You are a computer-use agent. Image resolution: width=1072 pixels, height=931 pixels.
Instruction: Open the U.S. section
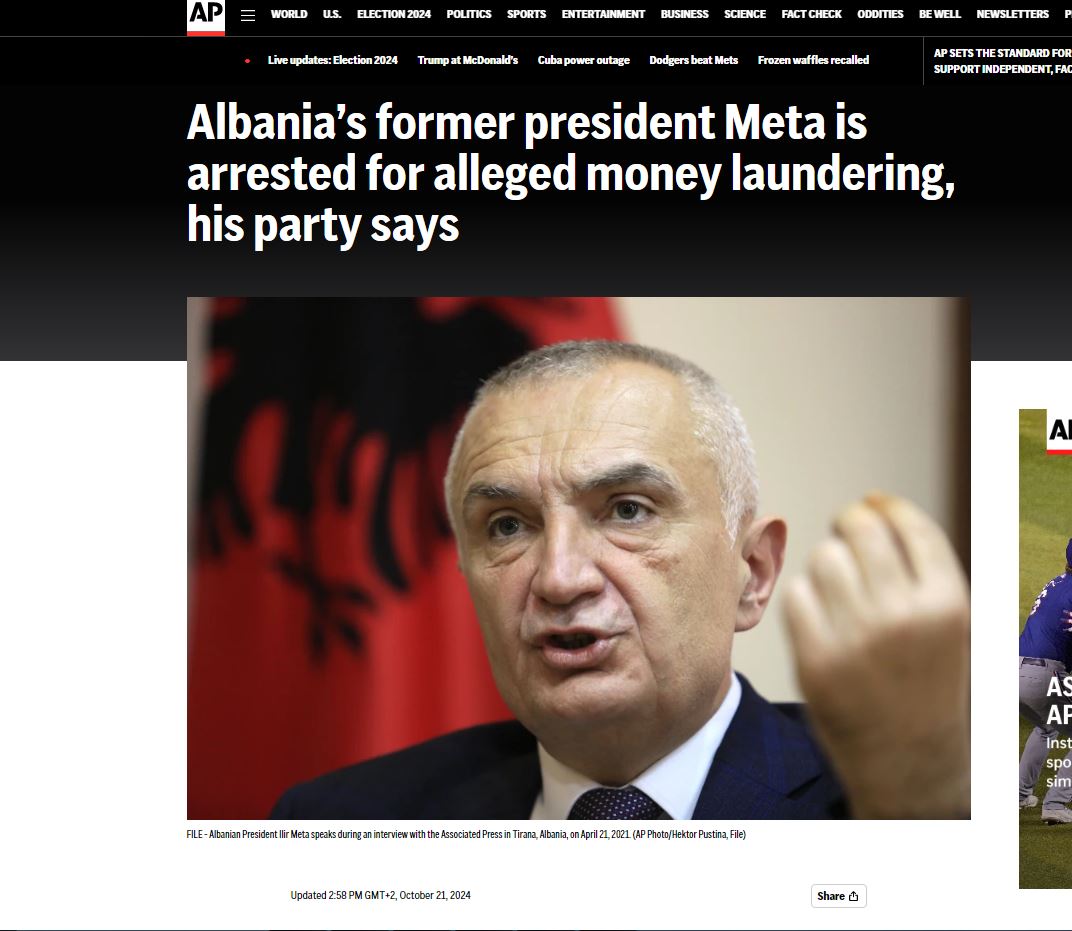[332, 14]
